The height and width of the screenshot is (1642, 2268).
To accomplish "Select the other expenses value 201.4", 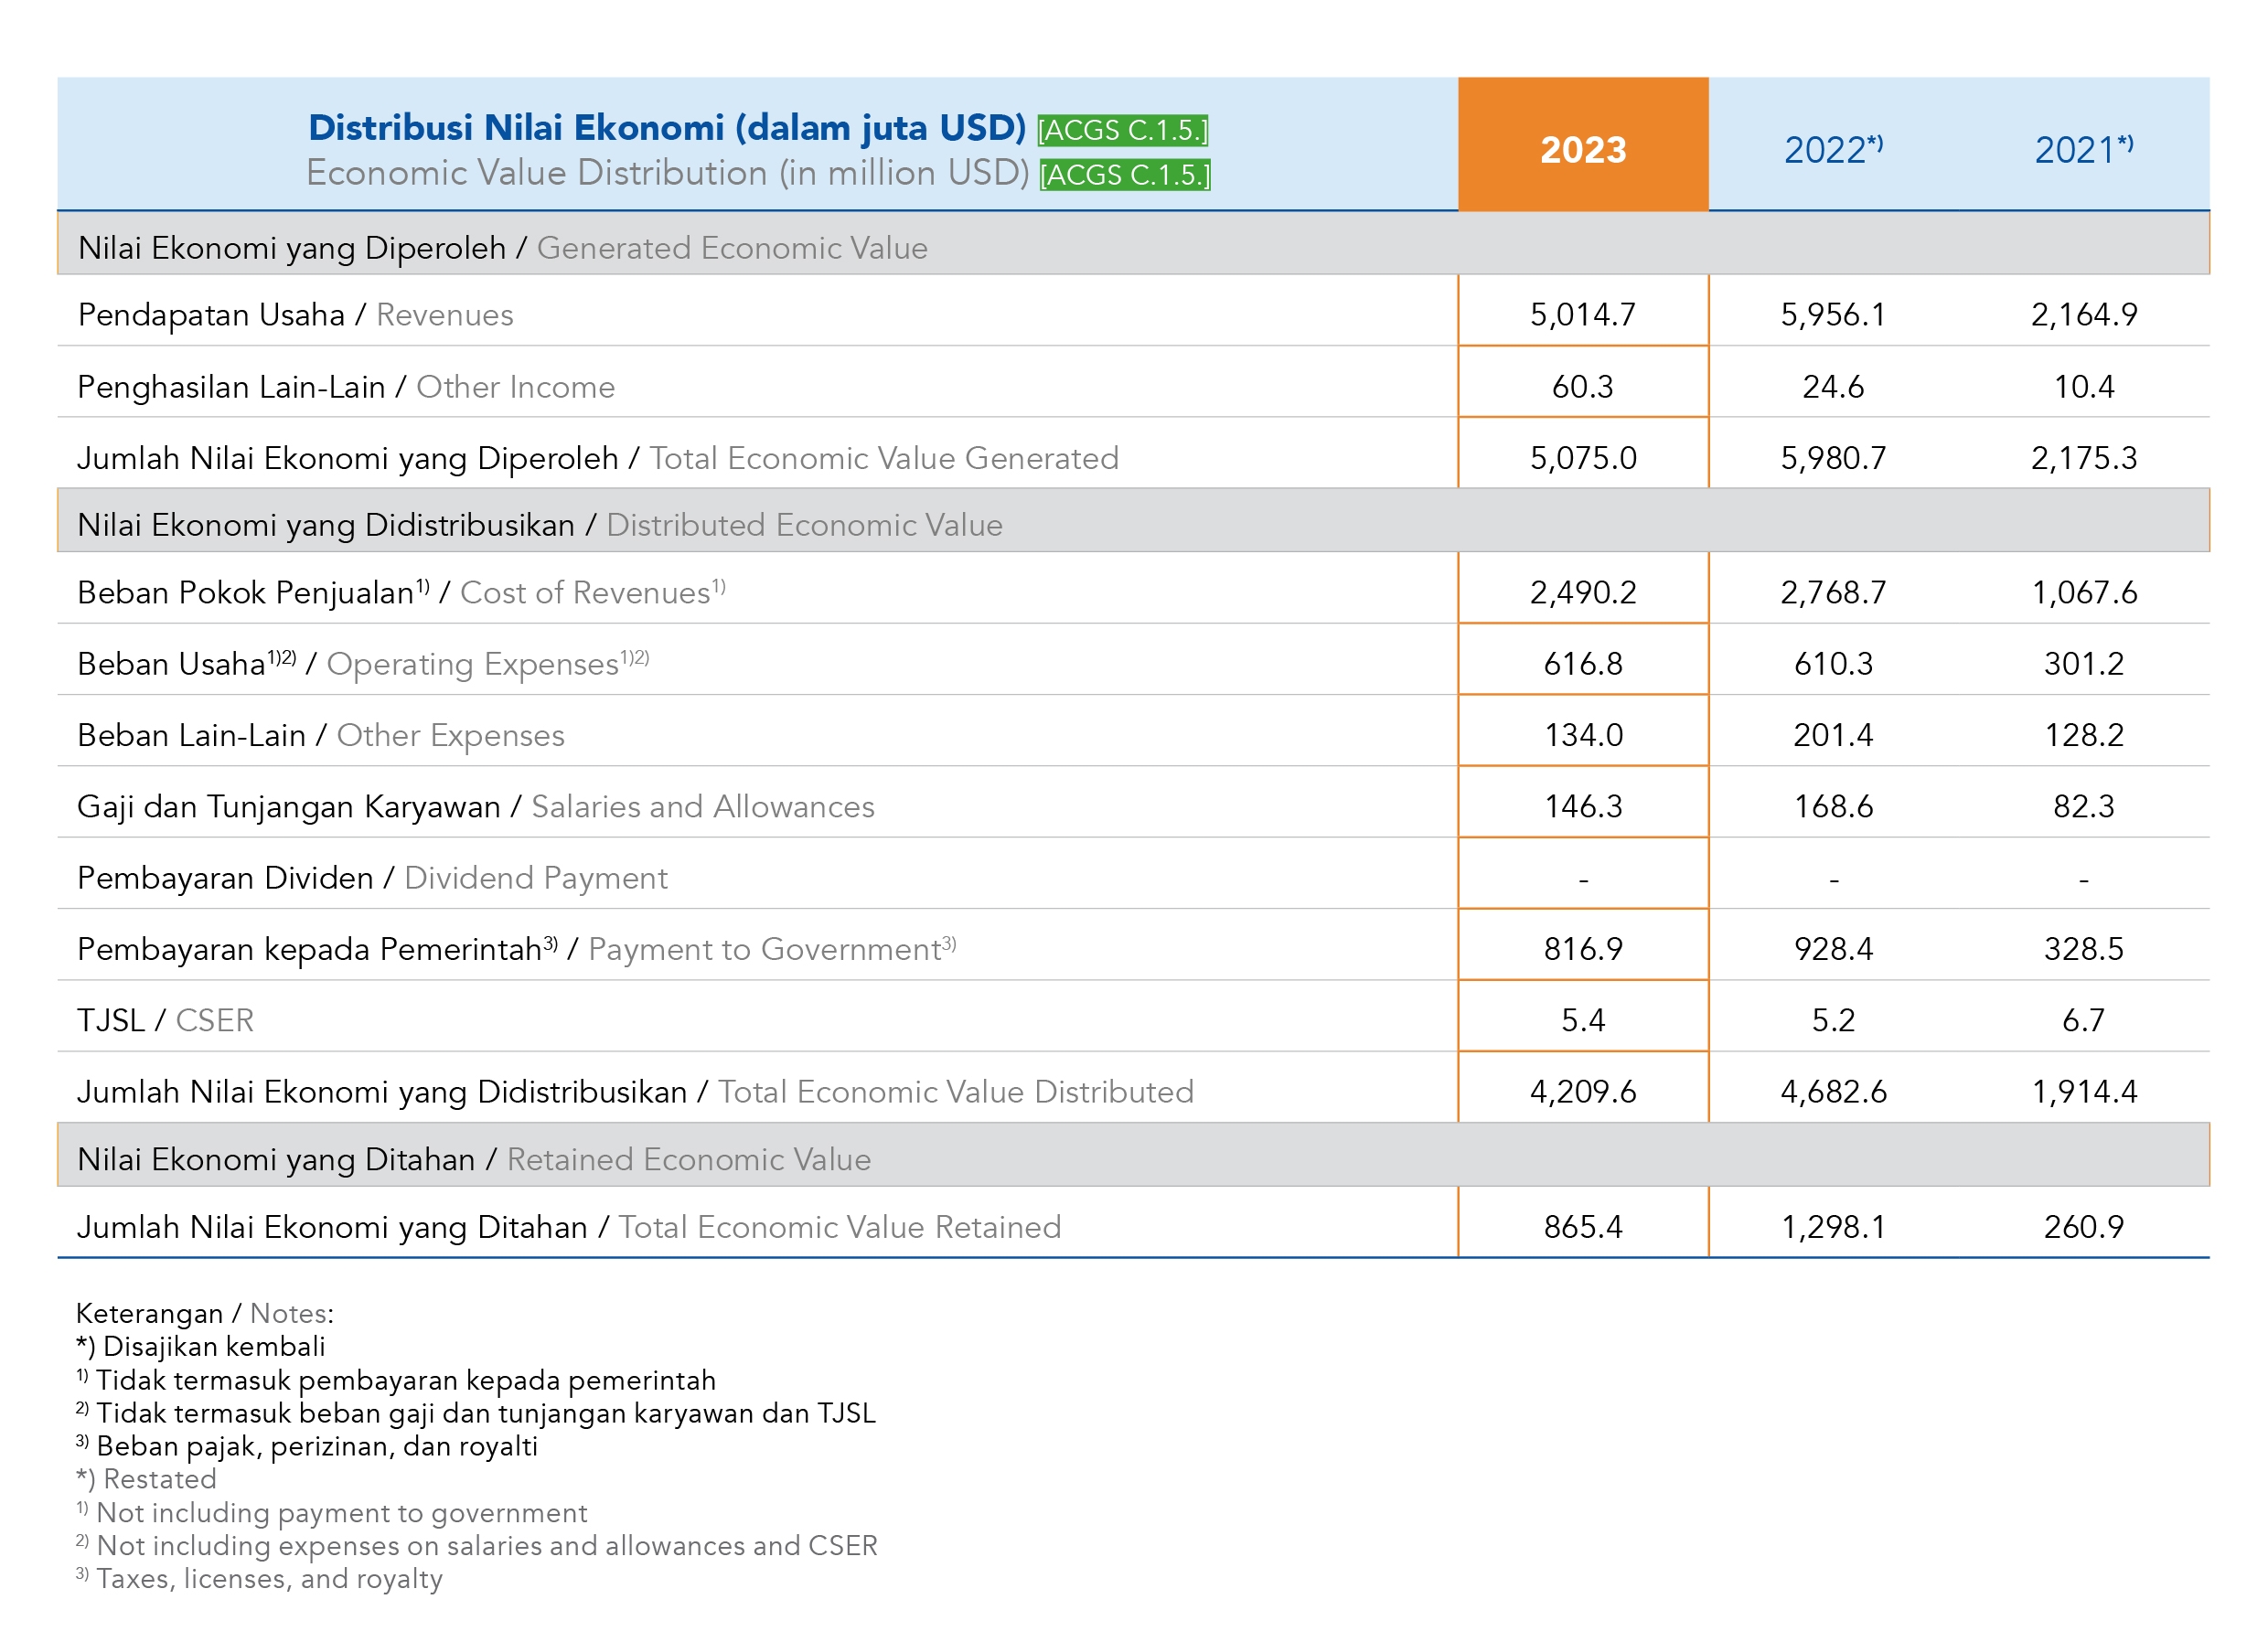I will click(x=1833, y=736).
